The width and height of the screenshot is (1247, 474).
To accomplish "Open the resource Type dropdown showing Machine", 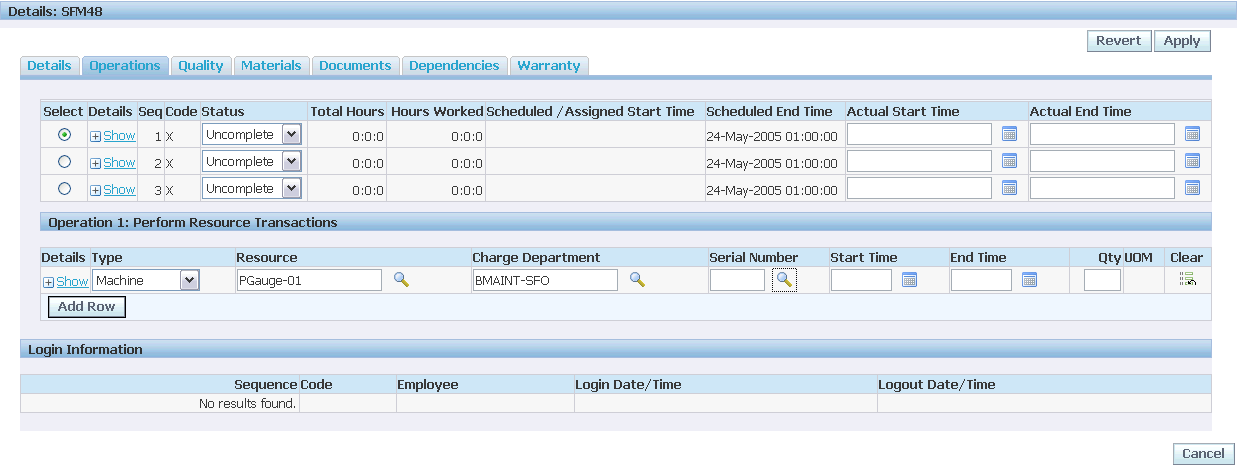I will [x=146, y=280].
